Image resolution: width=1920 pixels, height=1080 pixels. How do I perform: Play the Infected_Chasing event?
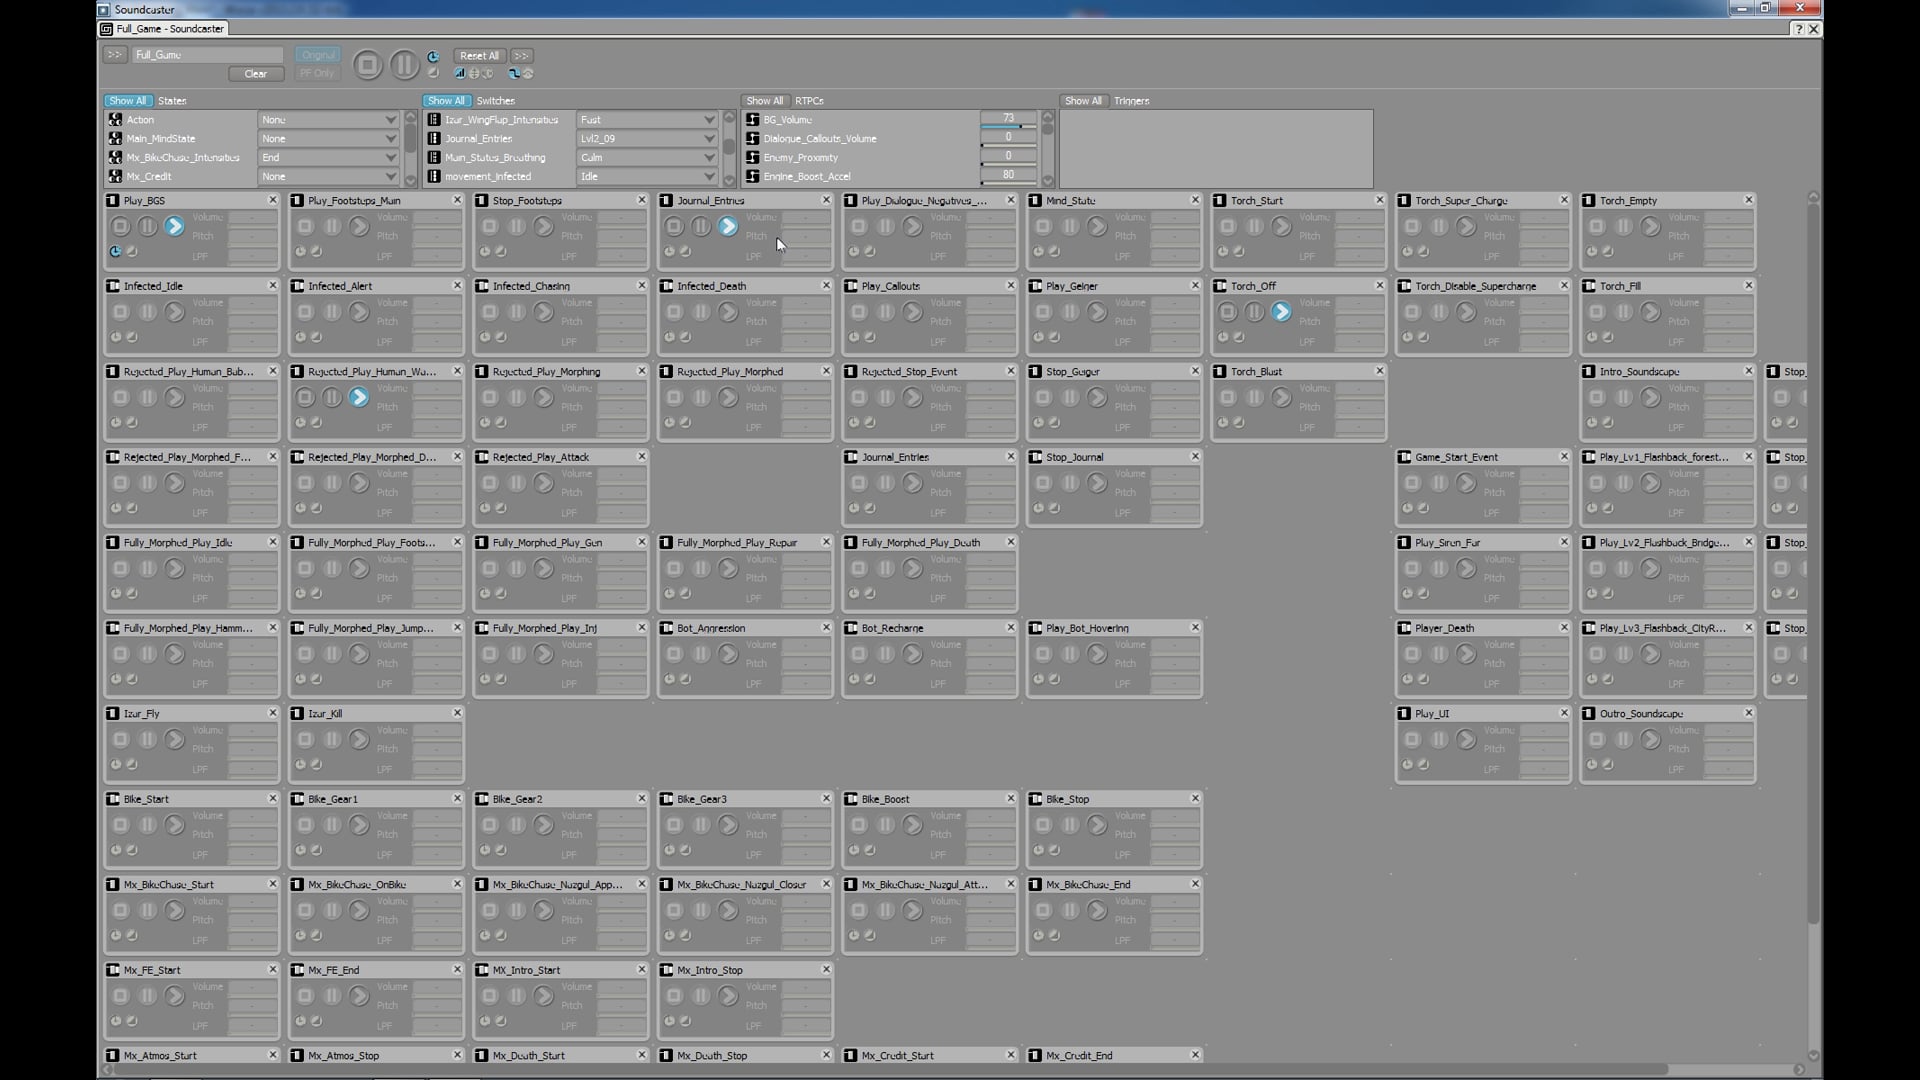pos(543,312)
